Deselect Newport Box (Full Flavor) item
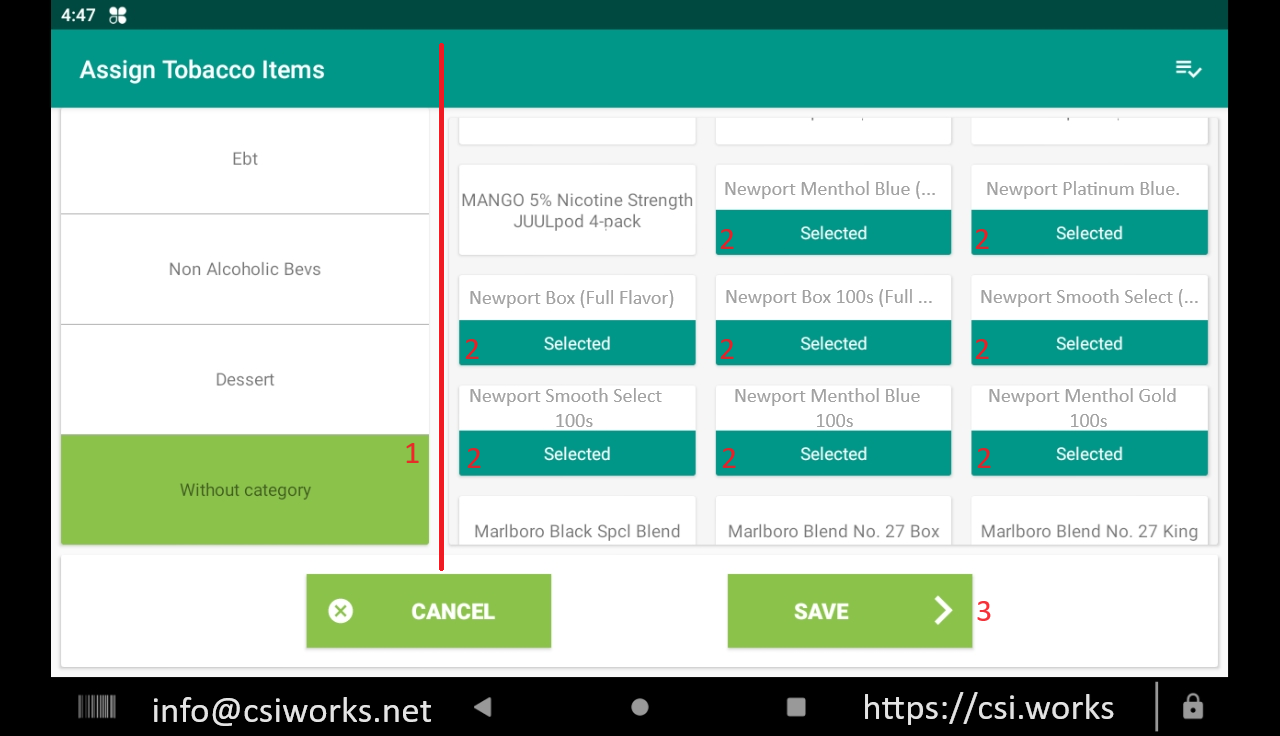Viewport: 1280px width, 736px height. (577, 320)
